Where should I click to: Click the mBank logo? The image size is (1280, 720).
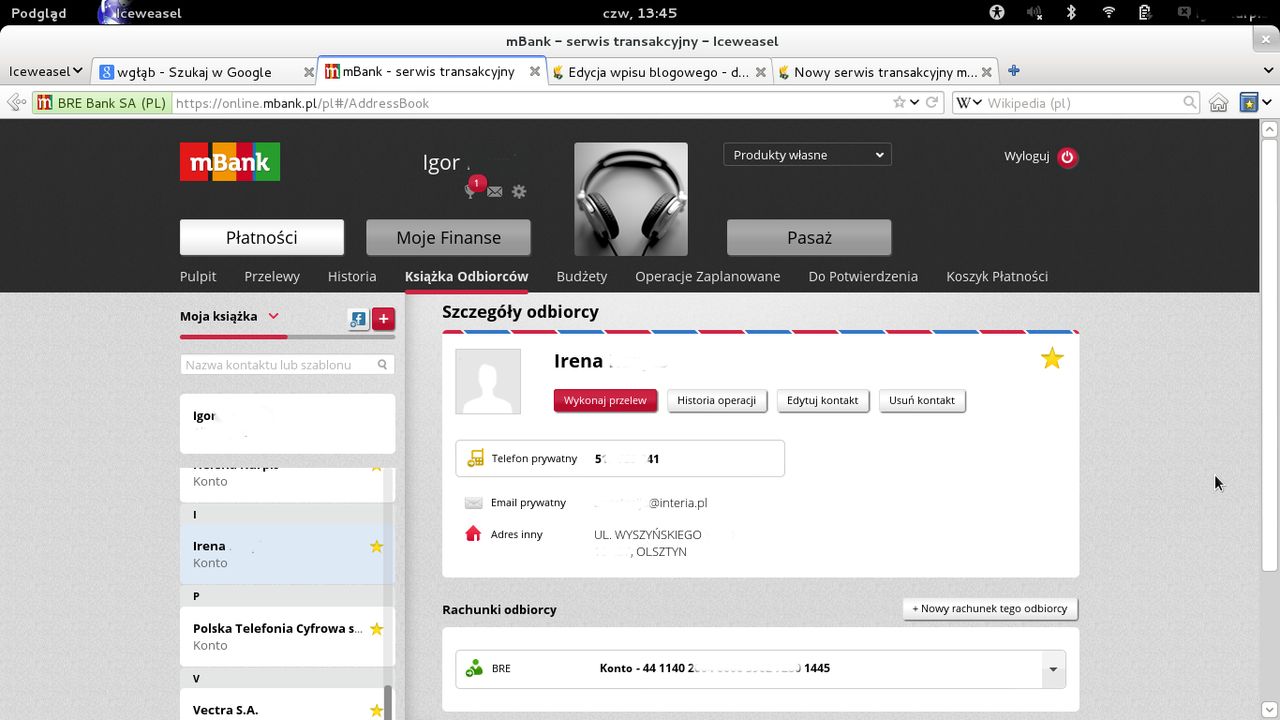coord(230,162)
